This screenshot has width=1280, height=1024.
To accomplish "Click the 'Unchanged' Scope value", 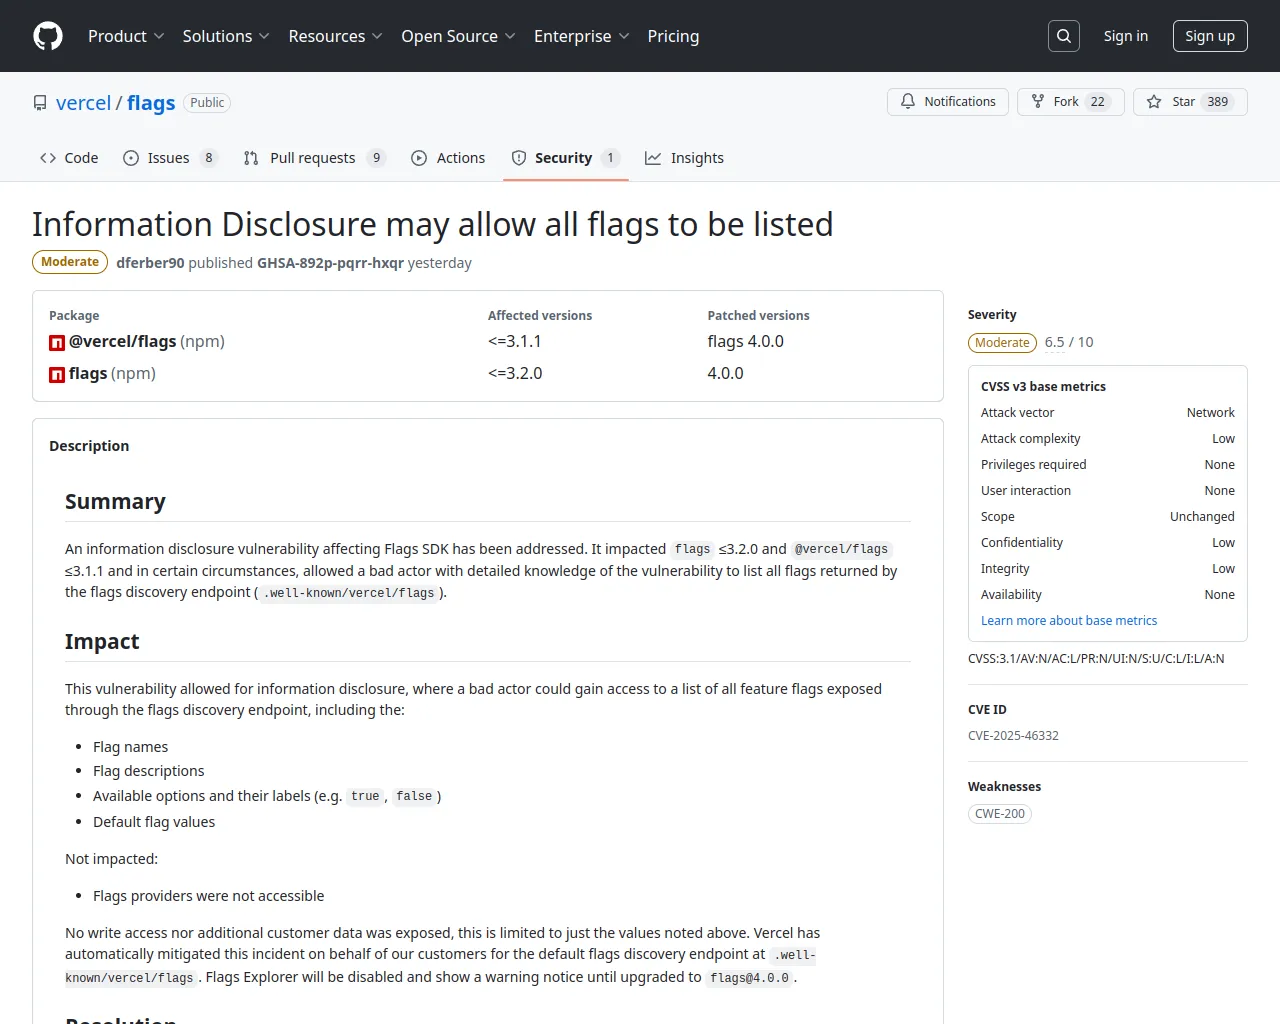I will tap(1202, 517).
